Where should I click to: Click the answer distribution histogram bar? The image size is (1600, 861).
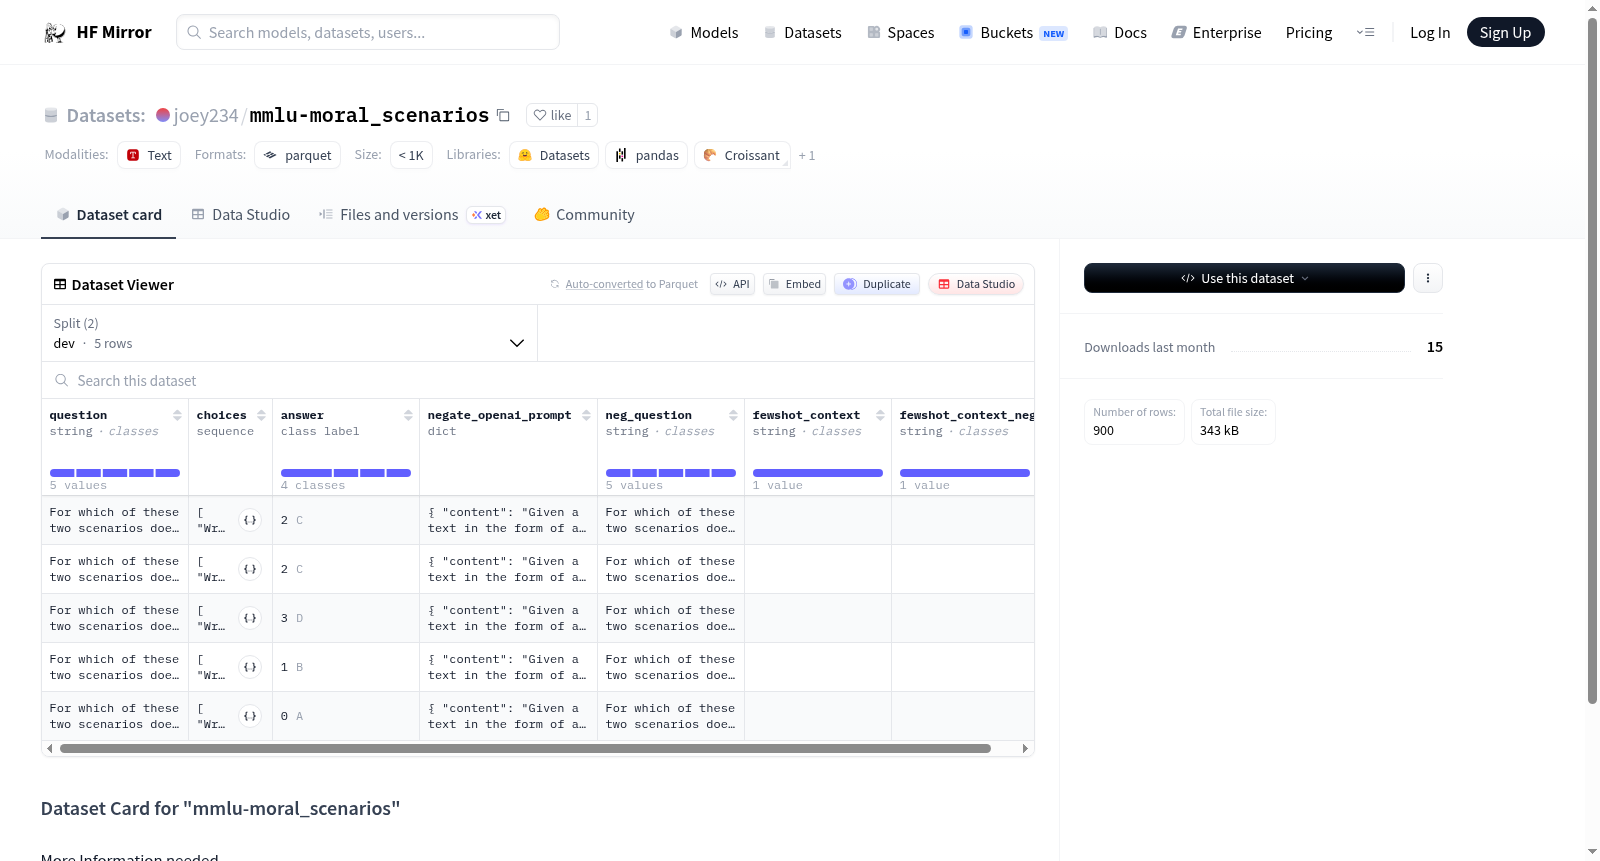tap(346, 473)
